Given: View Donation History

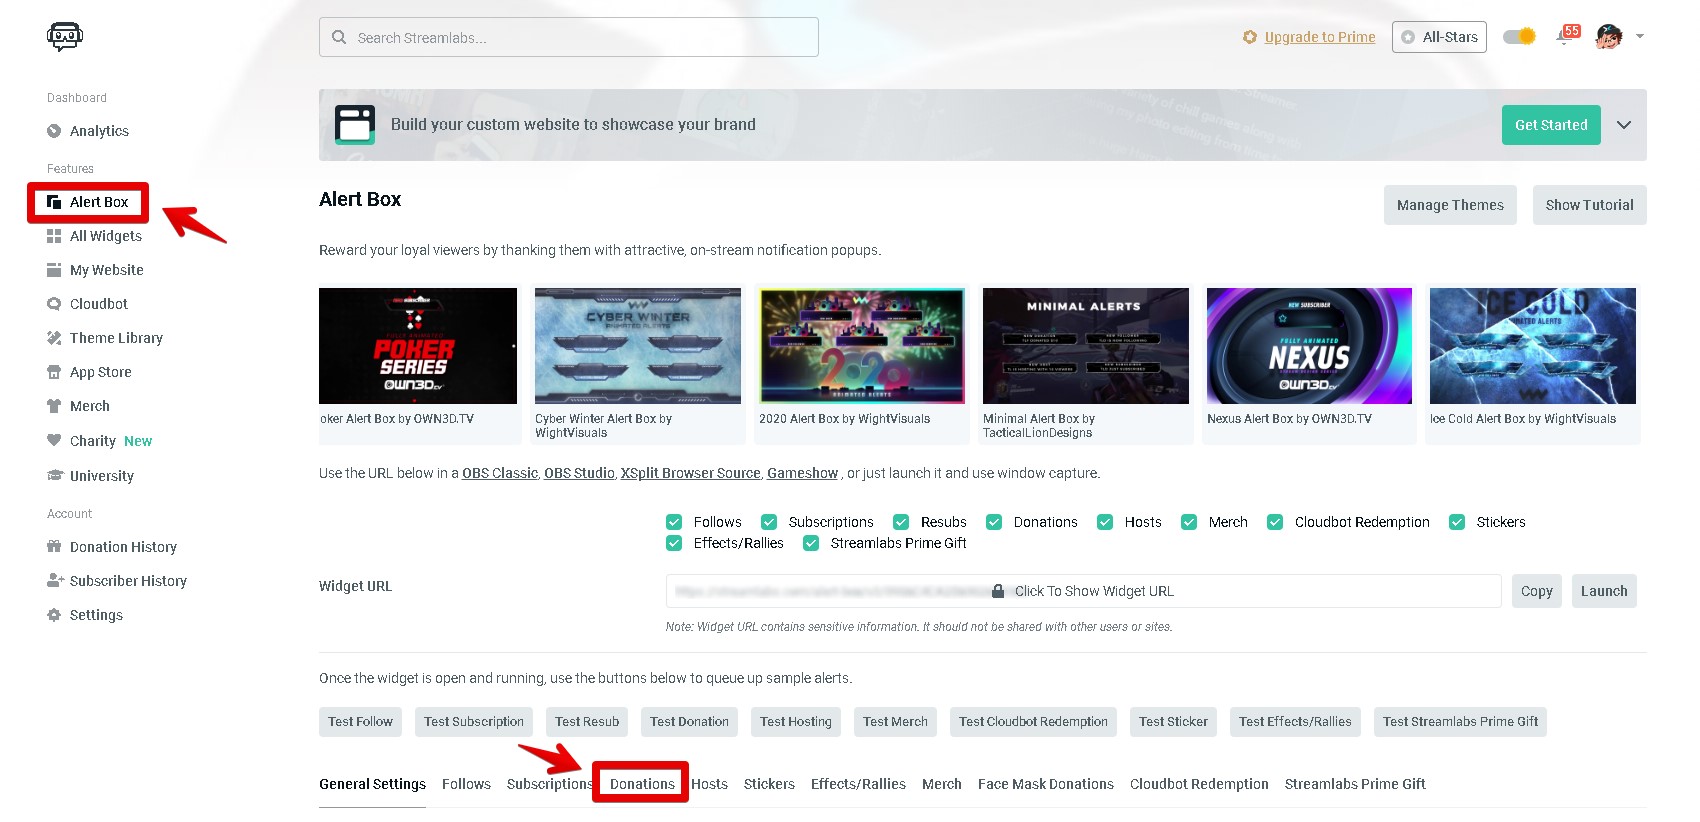Looking at the screenshot, I should (112, 547).
